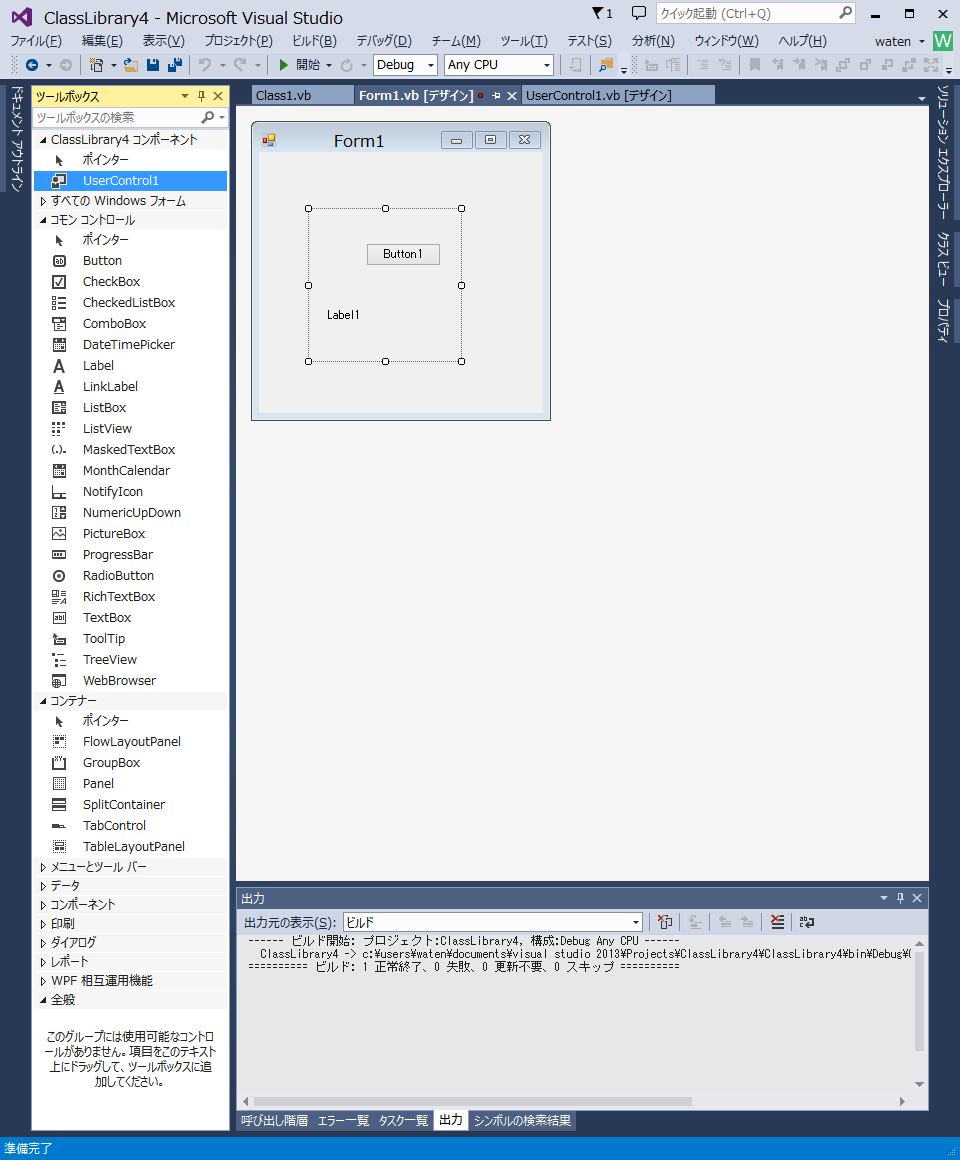Image resolution: width=960 pixels, height=1160 pixels.
Task: Click the New Project toolbar icon
Action: [x=96, y=65]
